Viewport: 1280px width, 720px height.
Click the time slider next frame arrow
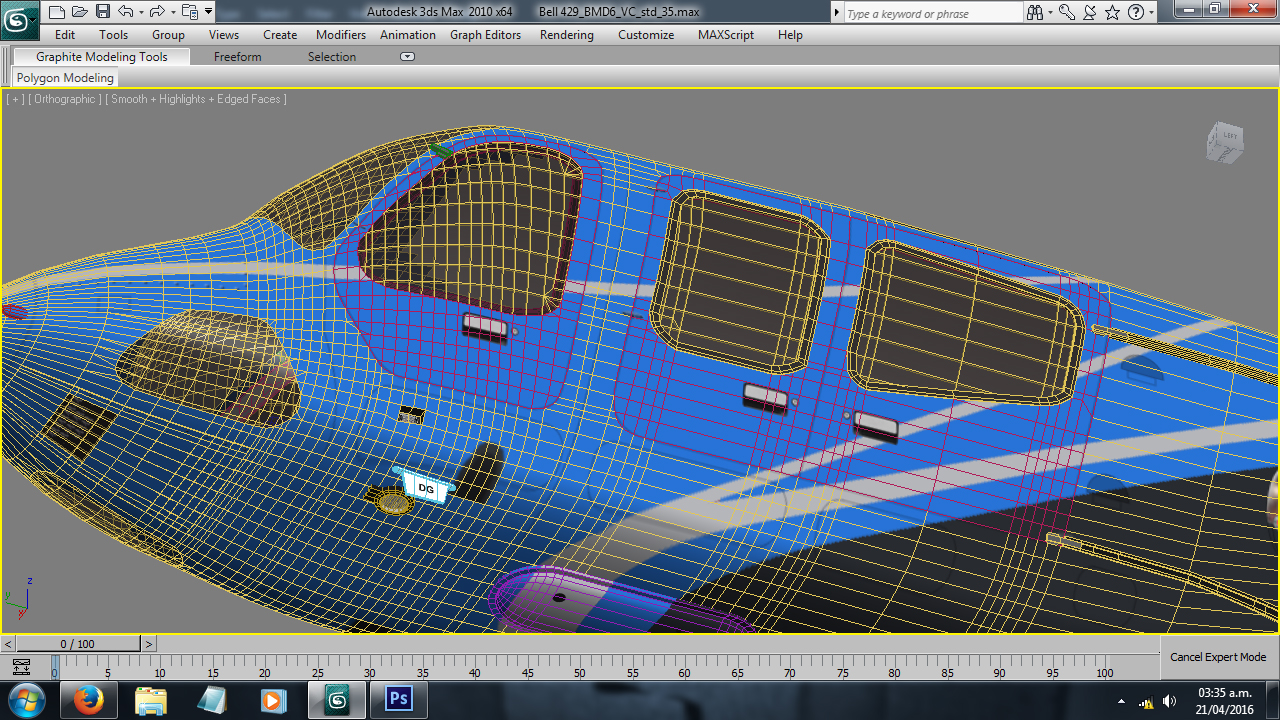pyautogui.click(x=148, y=644)
